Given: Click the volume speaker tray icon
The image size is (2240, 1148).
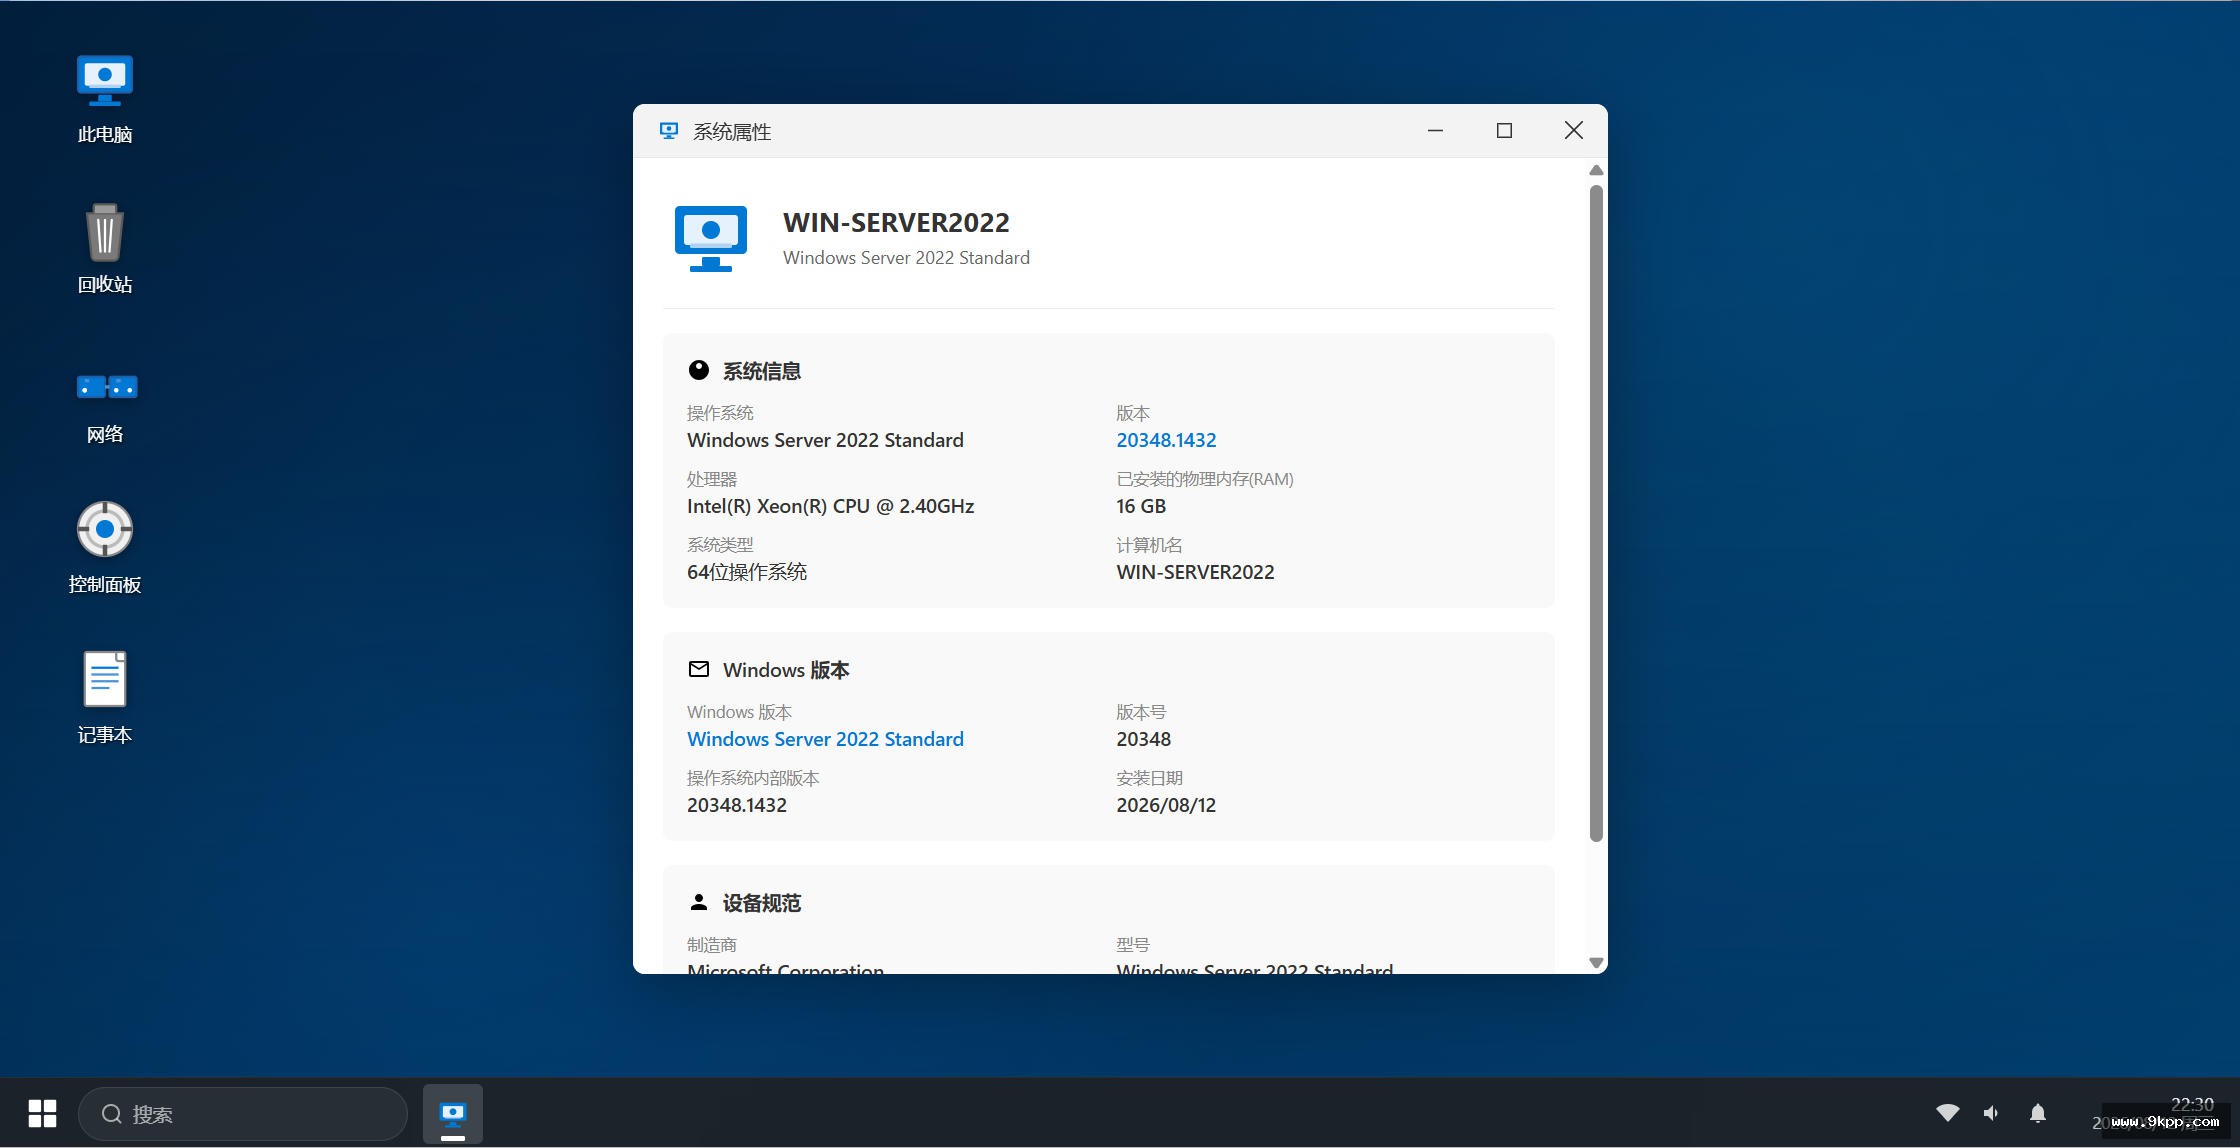Looking at the screenshot, I should coord(1992,1113).
